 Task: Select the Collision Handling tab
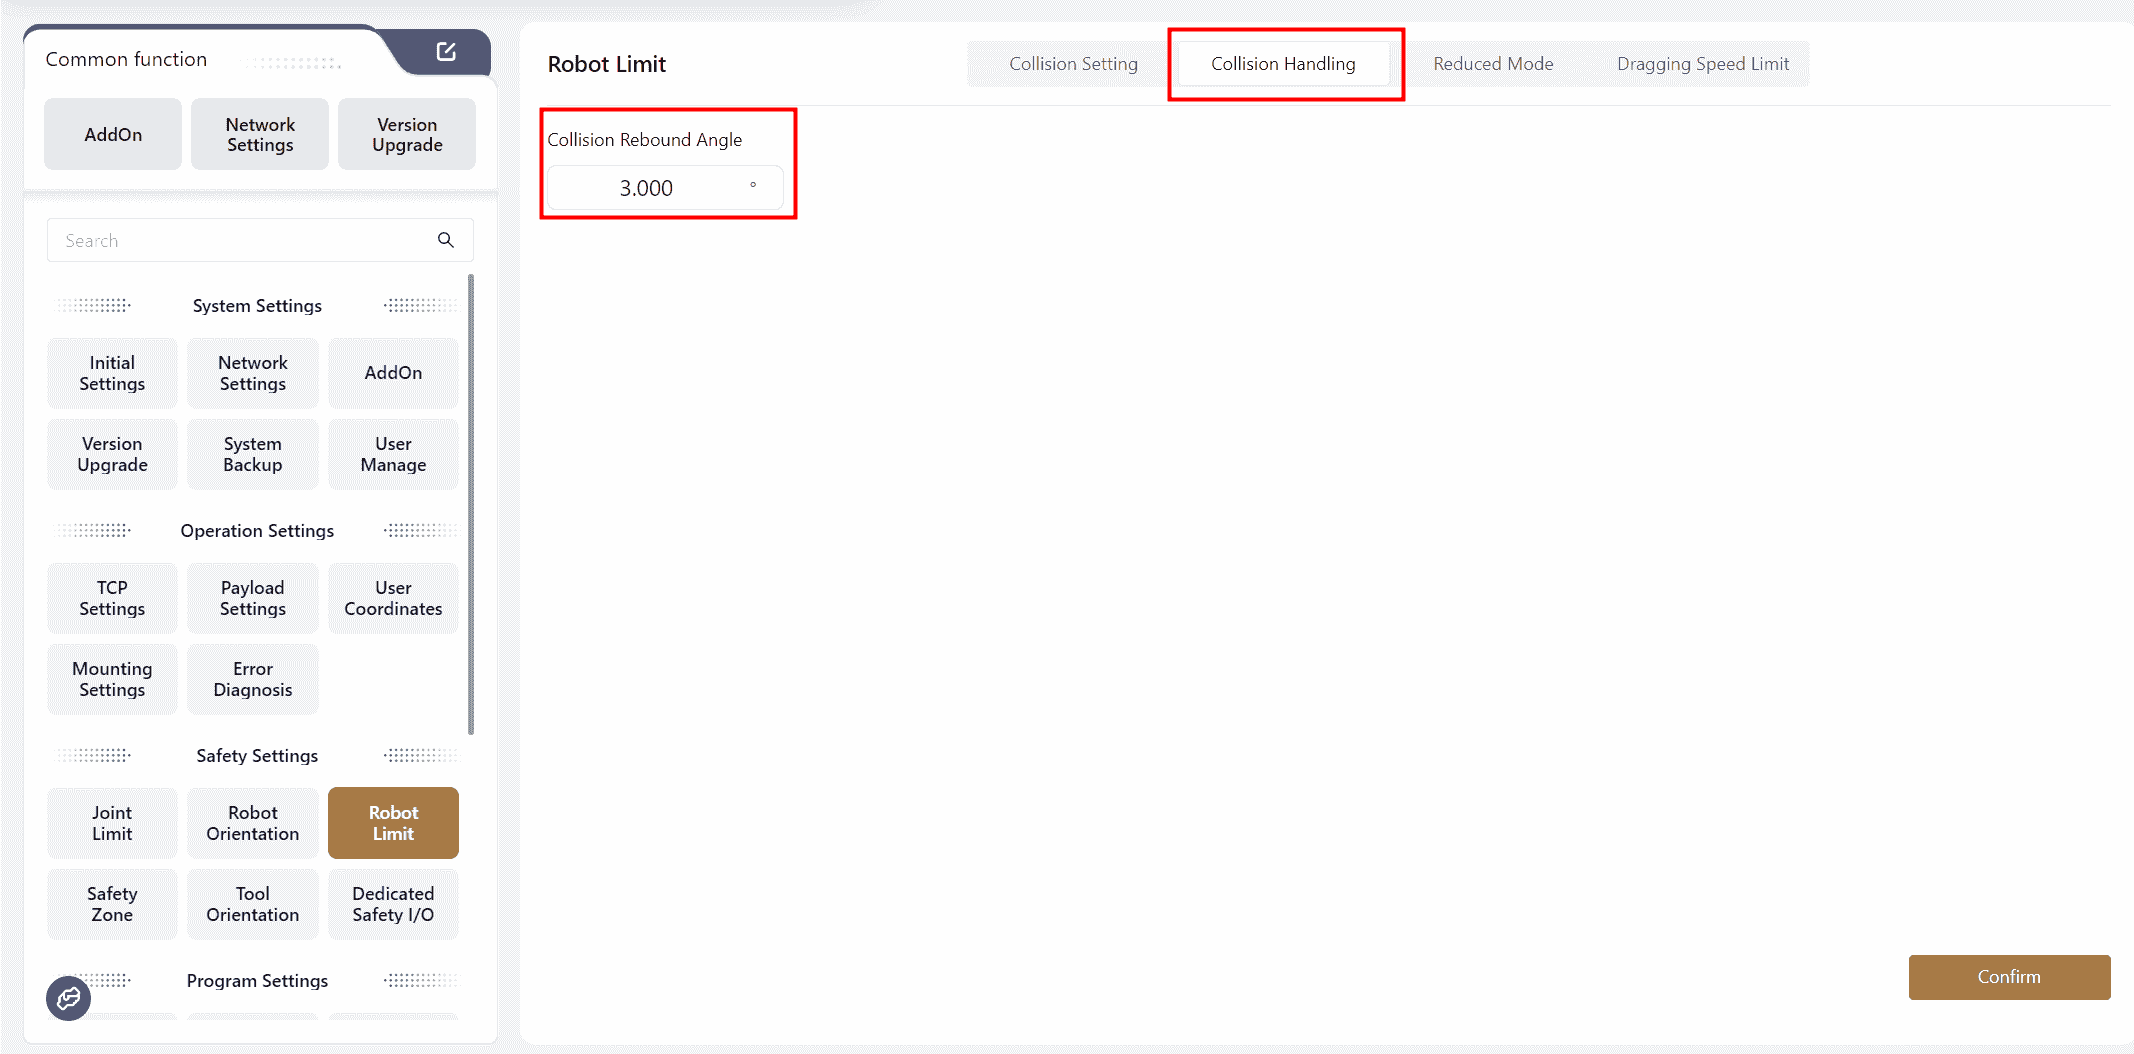pos(1283,64)
